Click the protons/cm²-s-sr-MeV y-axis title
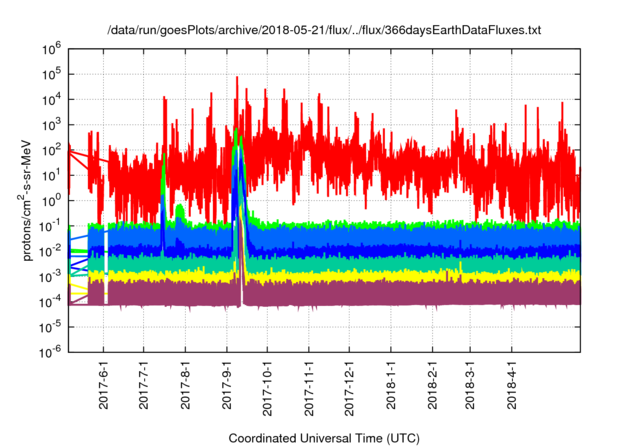Screen dimensions: 640x448 [26, 200]
